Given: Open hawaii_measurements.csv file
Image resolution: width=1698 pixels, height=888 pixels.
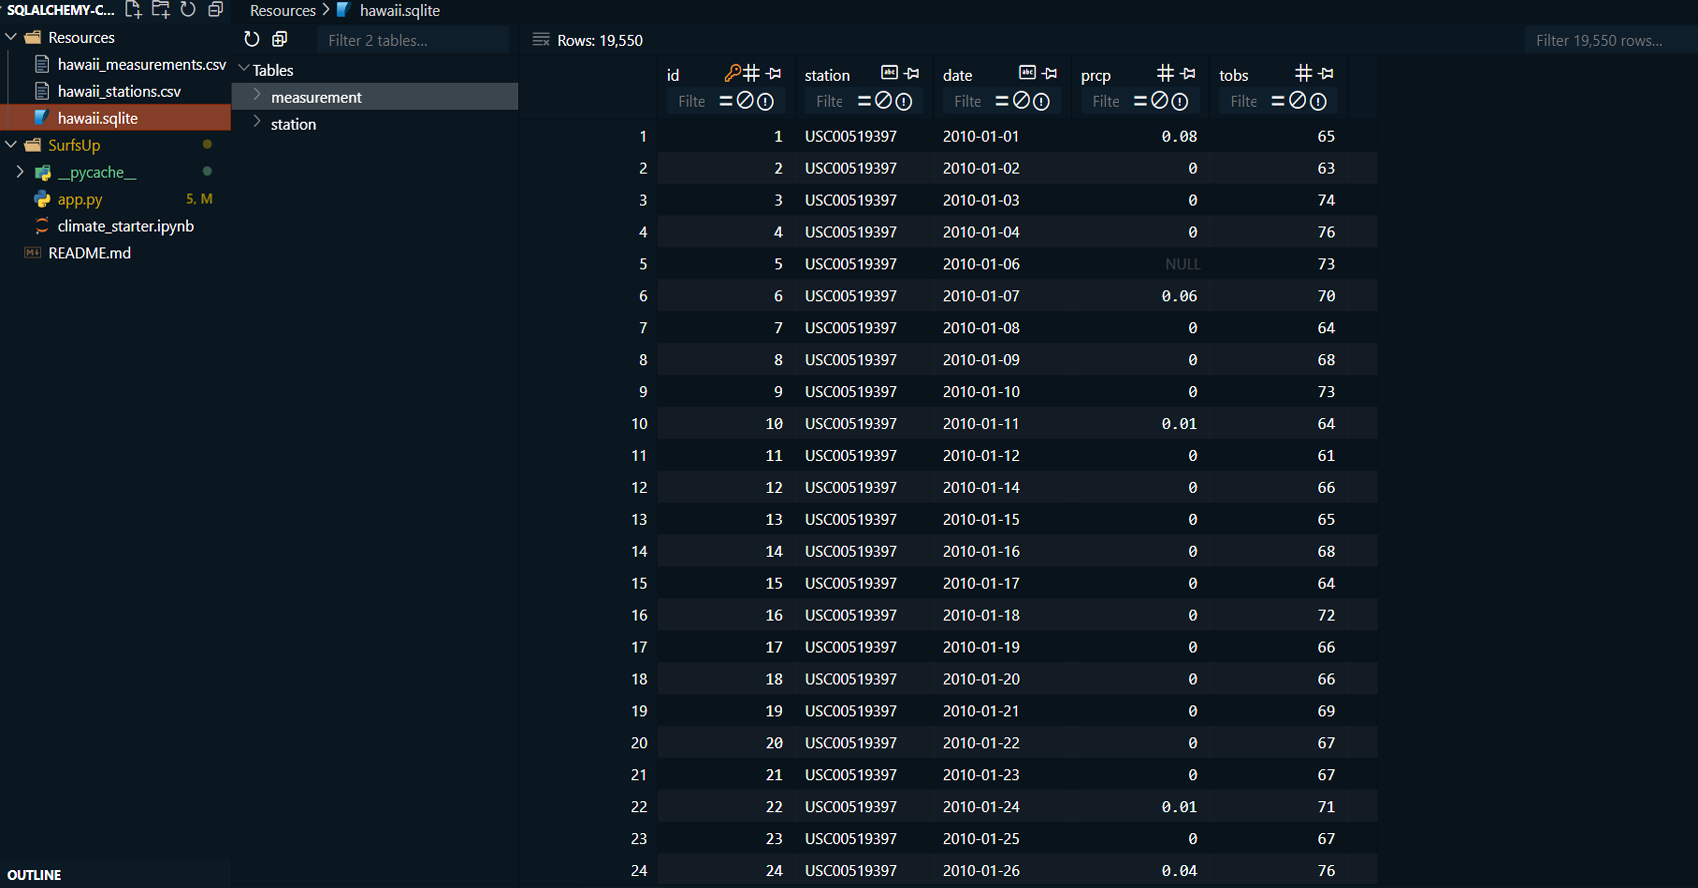Looking at the screenshot, I should (141, 64).
